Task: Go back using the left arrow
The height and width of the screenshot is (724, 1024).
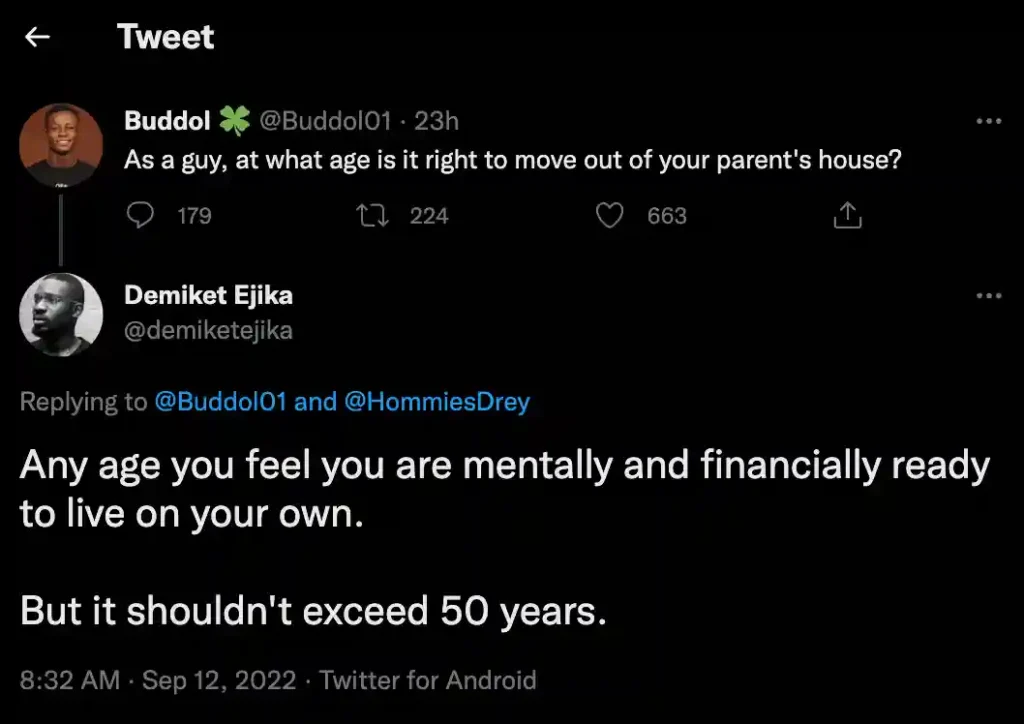Action: (38, 38)
